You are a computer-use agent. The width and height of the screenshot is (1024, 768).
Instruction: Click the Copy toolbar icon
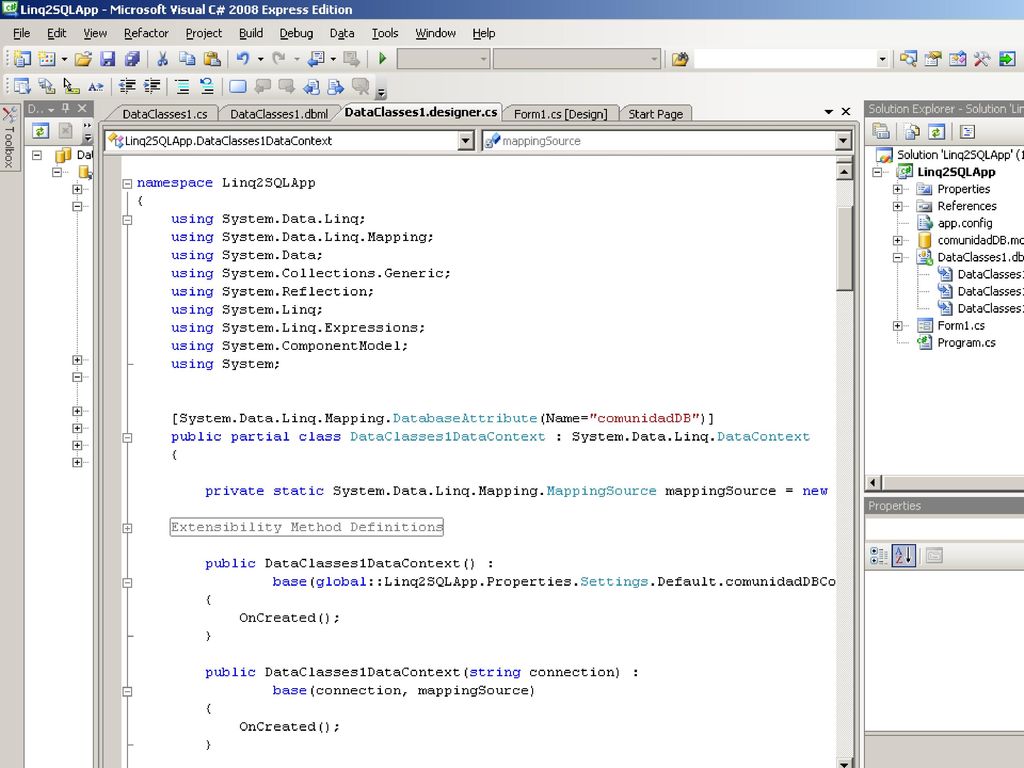187,59
